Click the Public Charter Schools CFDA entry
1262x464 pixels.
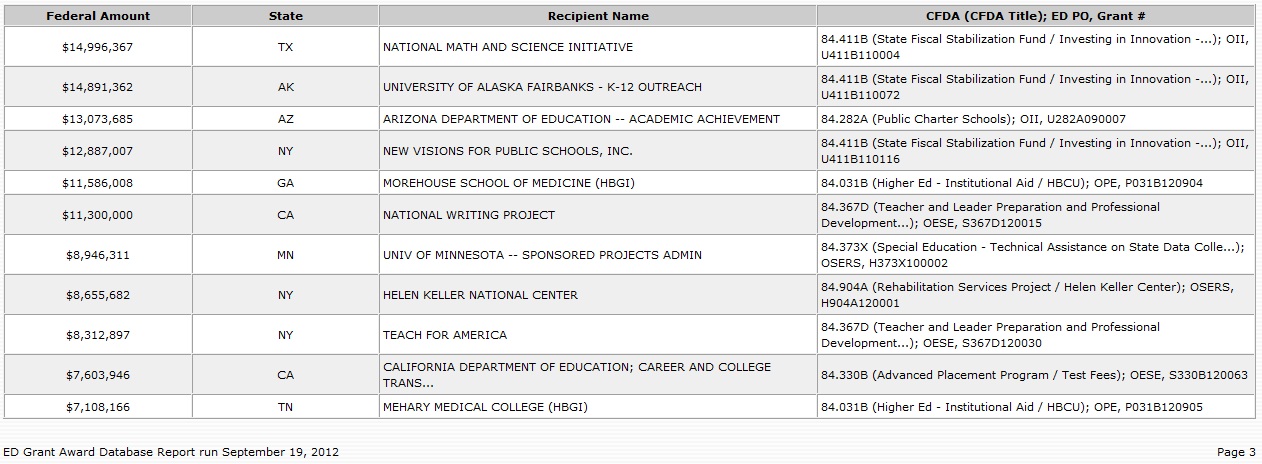click(x=973, y=119)
